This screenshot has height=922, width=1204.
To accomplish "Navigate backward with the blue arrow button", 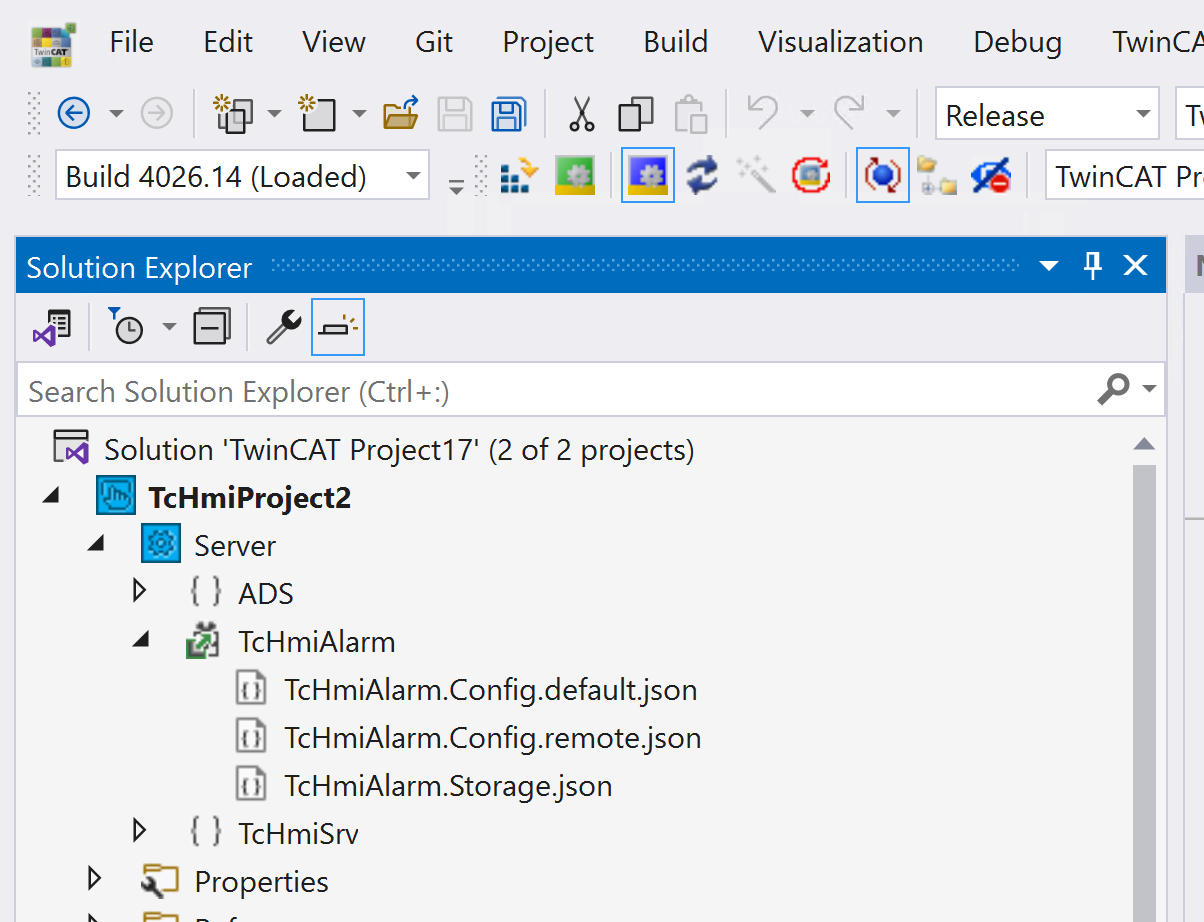I will (74, 114).
